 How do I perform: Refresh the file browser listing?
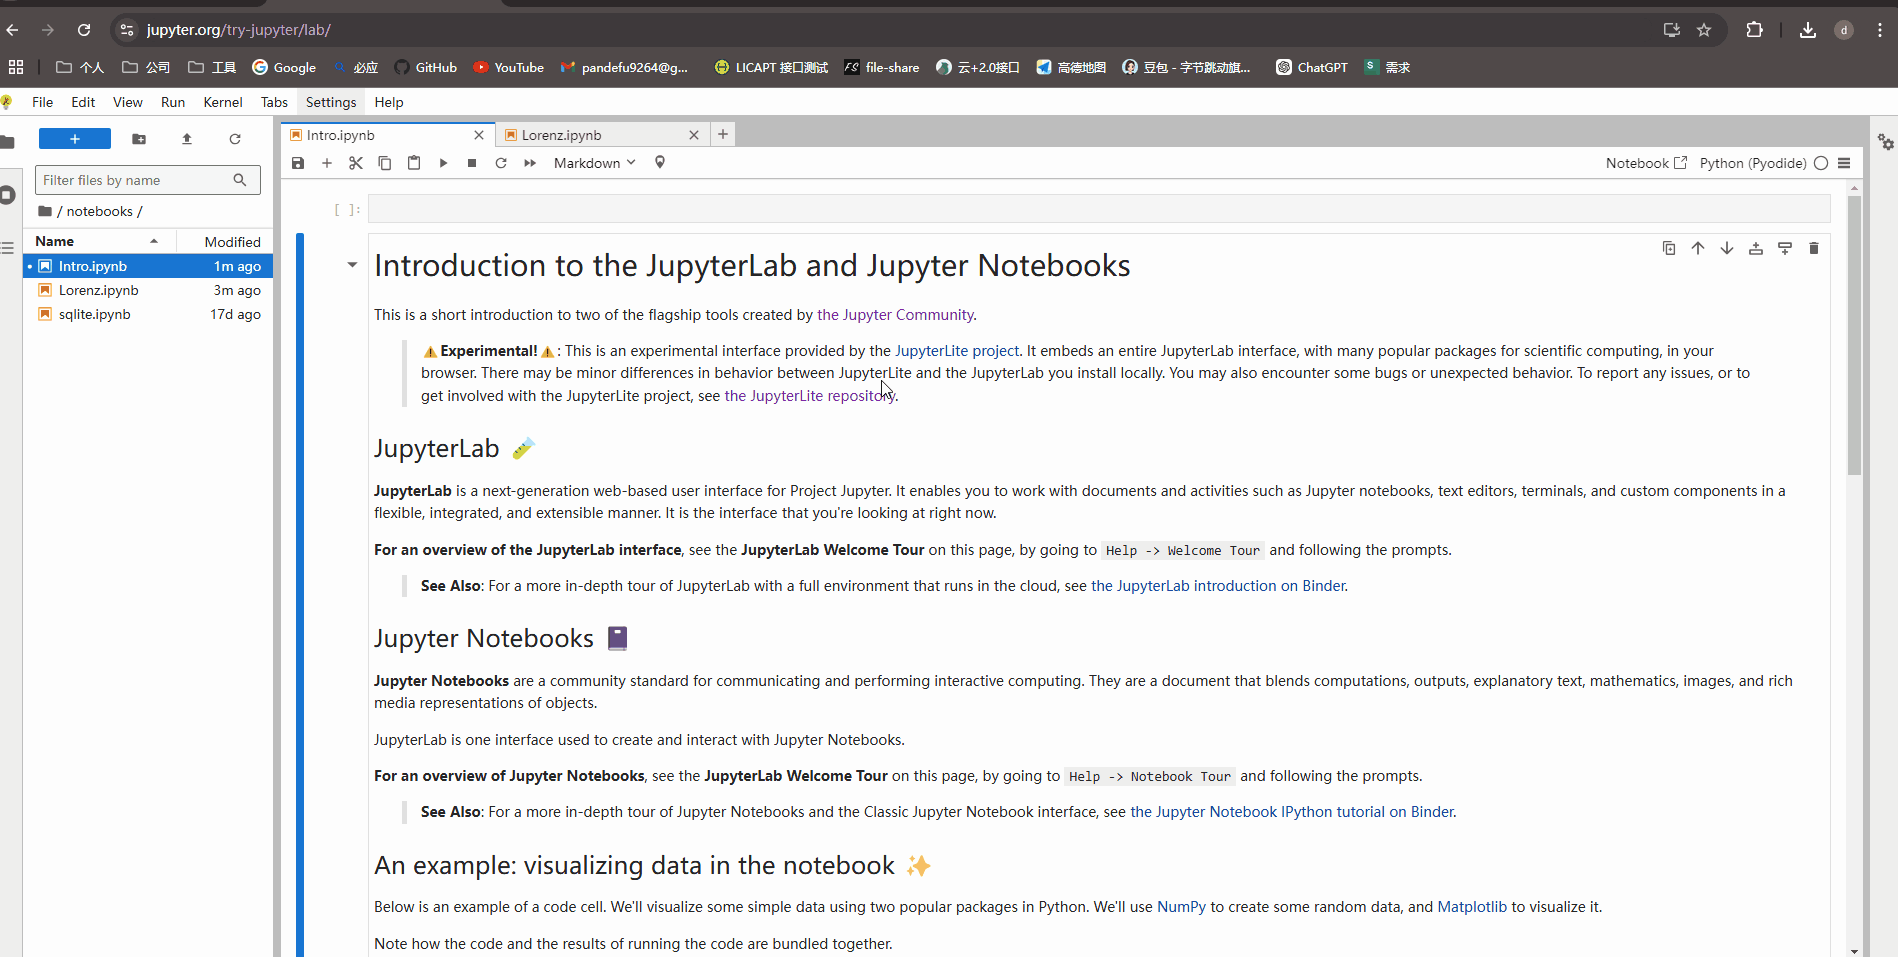pyautogui.click(x=235, y=139)
